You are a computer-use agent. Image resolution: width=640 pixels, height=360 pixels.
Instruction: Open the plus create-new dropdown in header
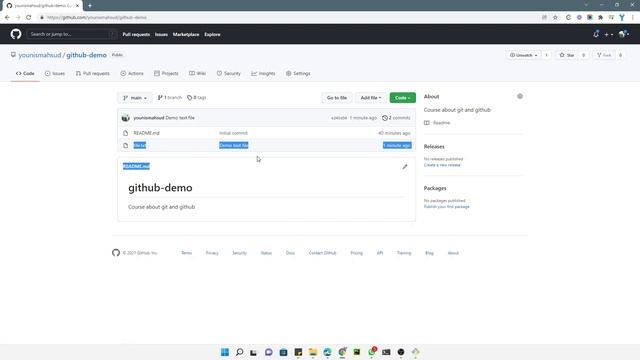coord(609,35)
